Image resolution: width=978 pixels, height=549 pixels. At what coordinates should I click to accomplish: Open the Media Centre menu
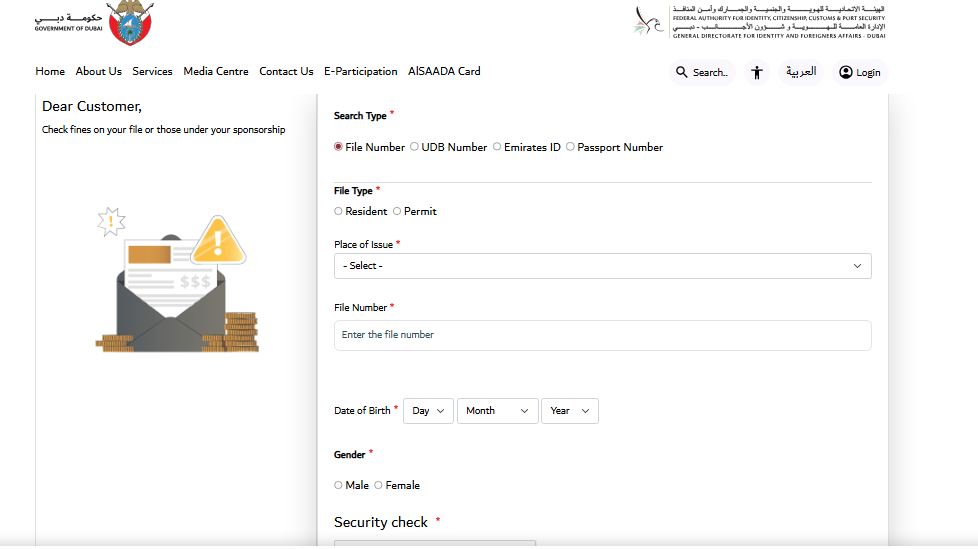click(216, 71)
